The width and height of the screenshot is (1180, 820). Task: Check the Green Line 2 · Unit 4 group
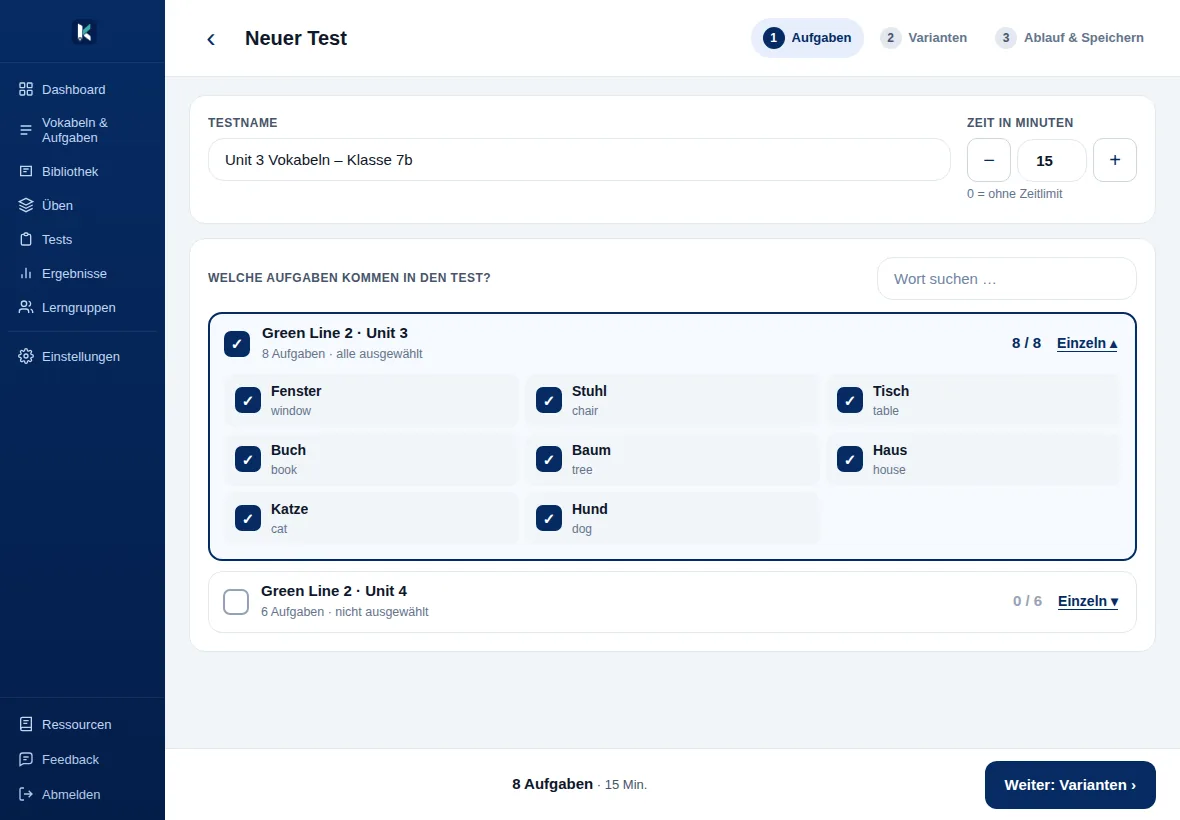[x=236, y=602]
